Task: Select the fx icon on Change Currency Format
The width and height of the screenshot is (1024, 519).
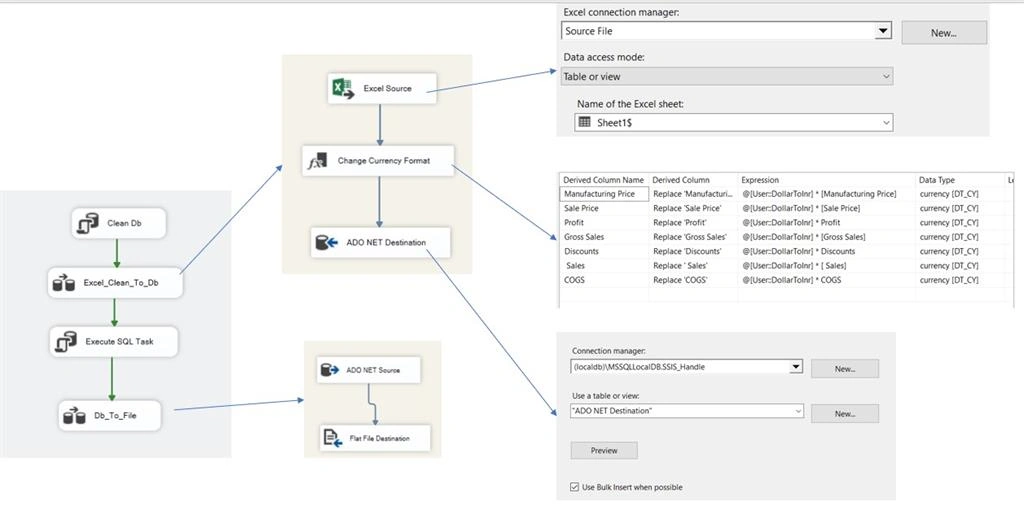Action: [x=317, y=161]
